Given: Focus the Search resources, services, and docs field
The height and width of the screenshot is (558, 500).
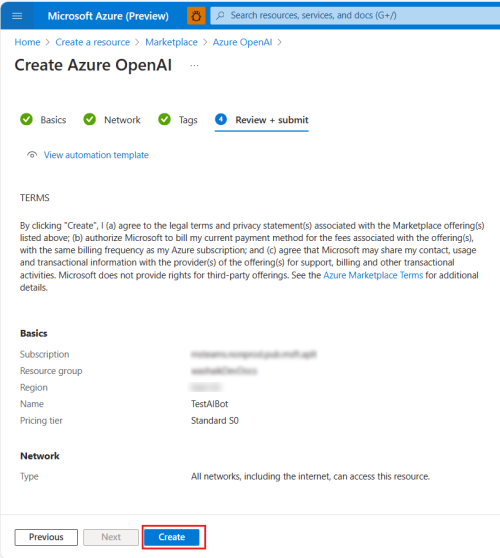Looking at the screenshot, I should 355,16.
